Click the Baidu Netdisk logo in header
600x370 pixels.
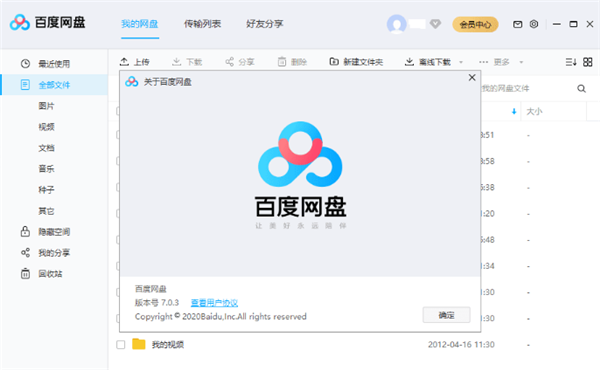tap(47, 23)
